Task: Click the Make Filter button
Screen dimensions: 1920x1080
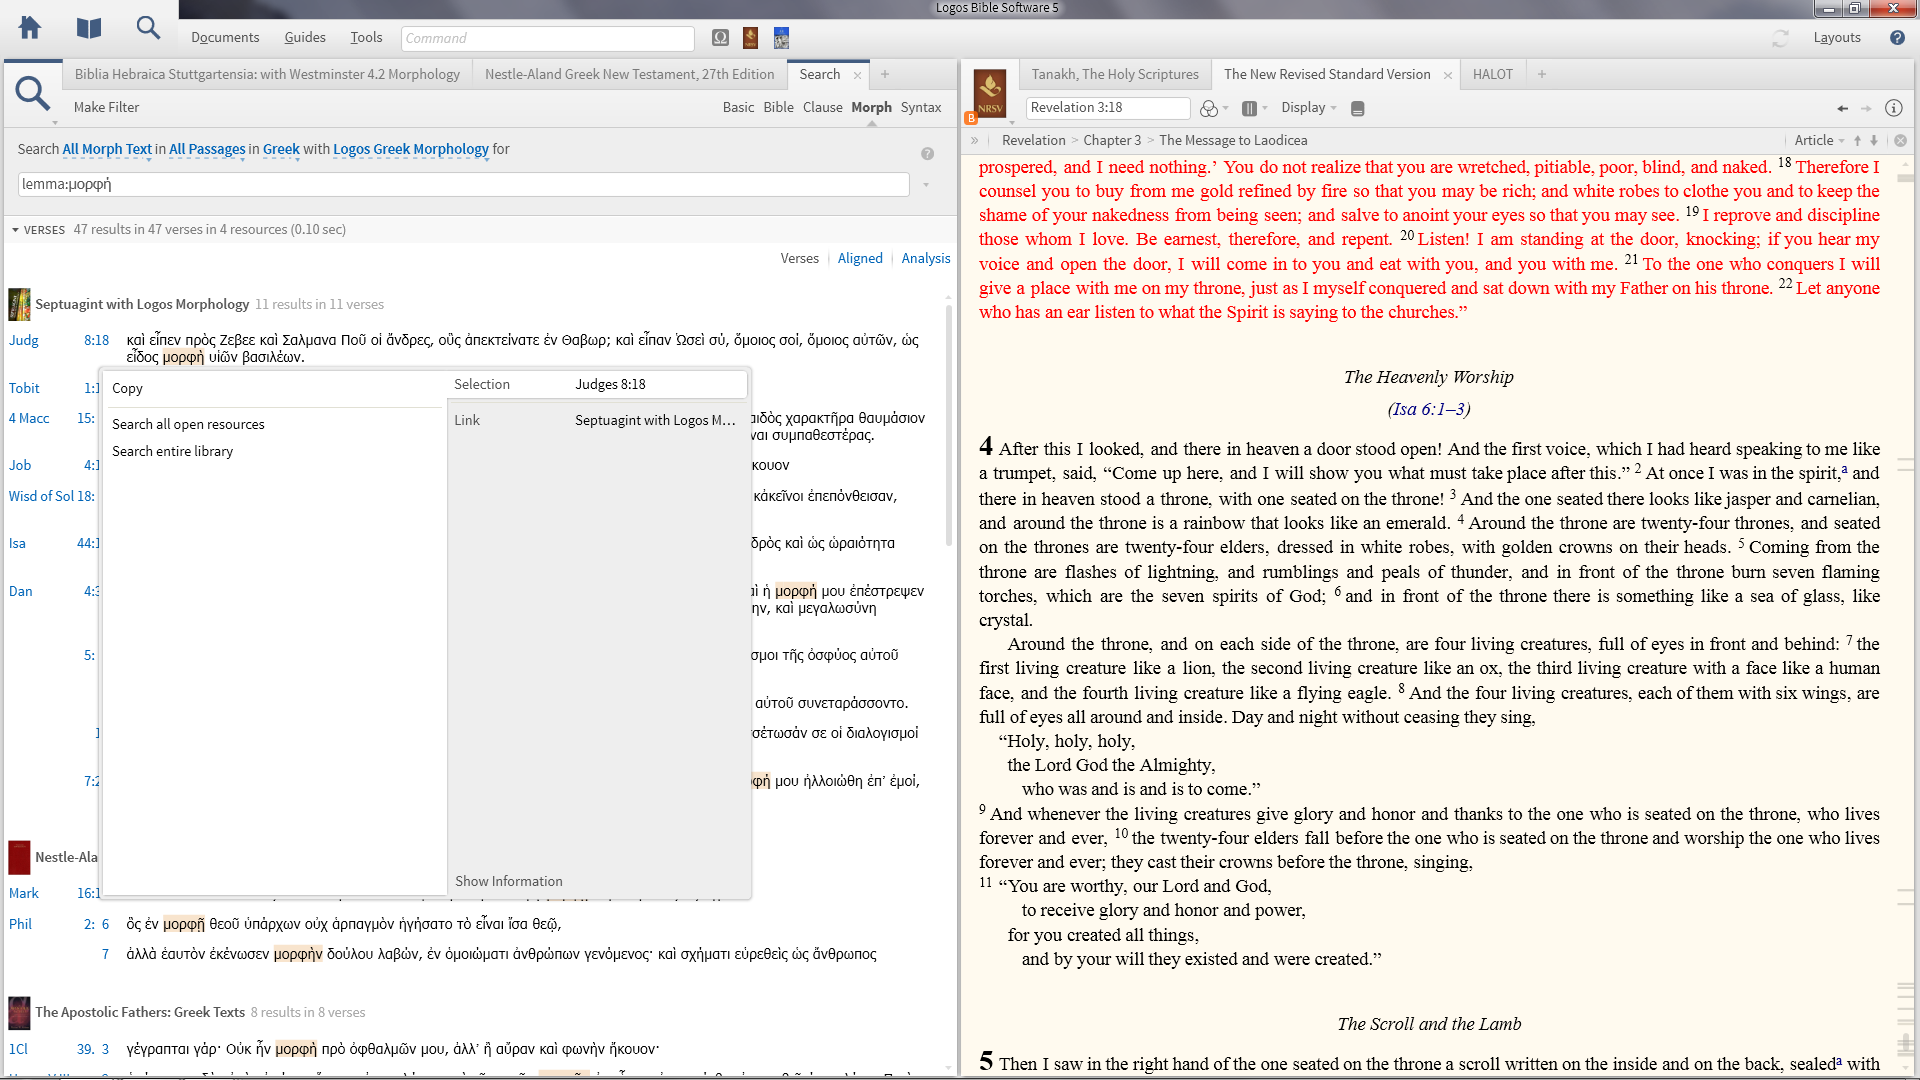Action: 106,107
